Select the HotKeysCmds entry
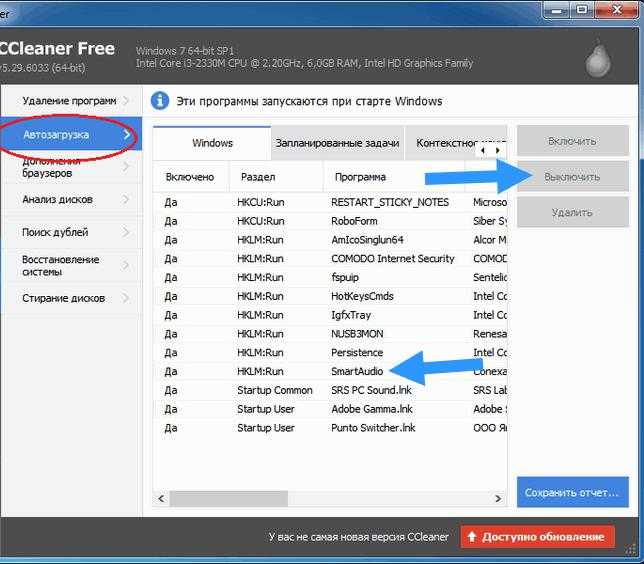Screen dimensions: 644x564 click(330, 296)
